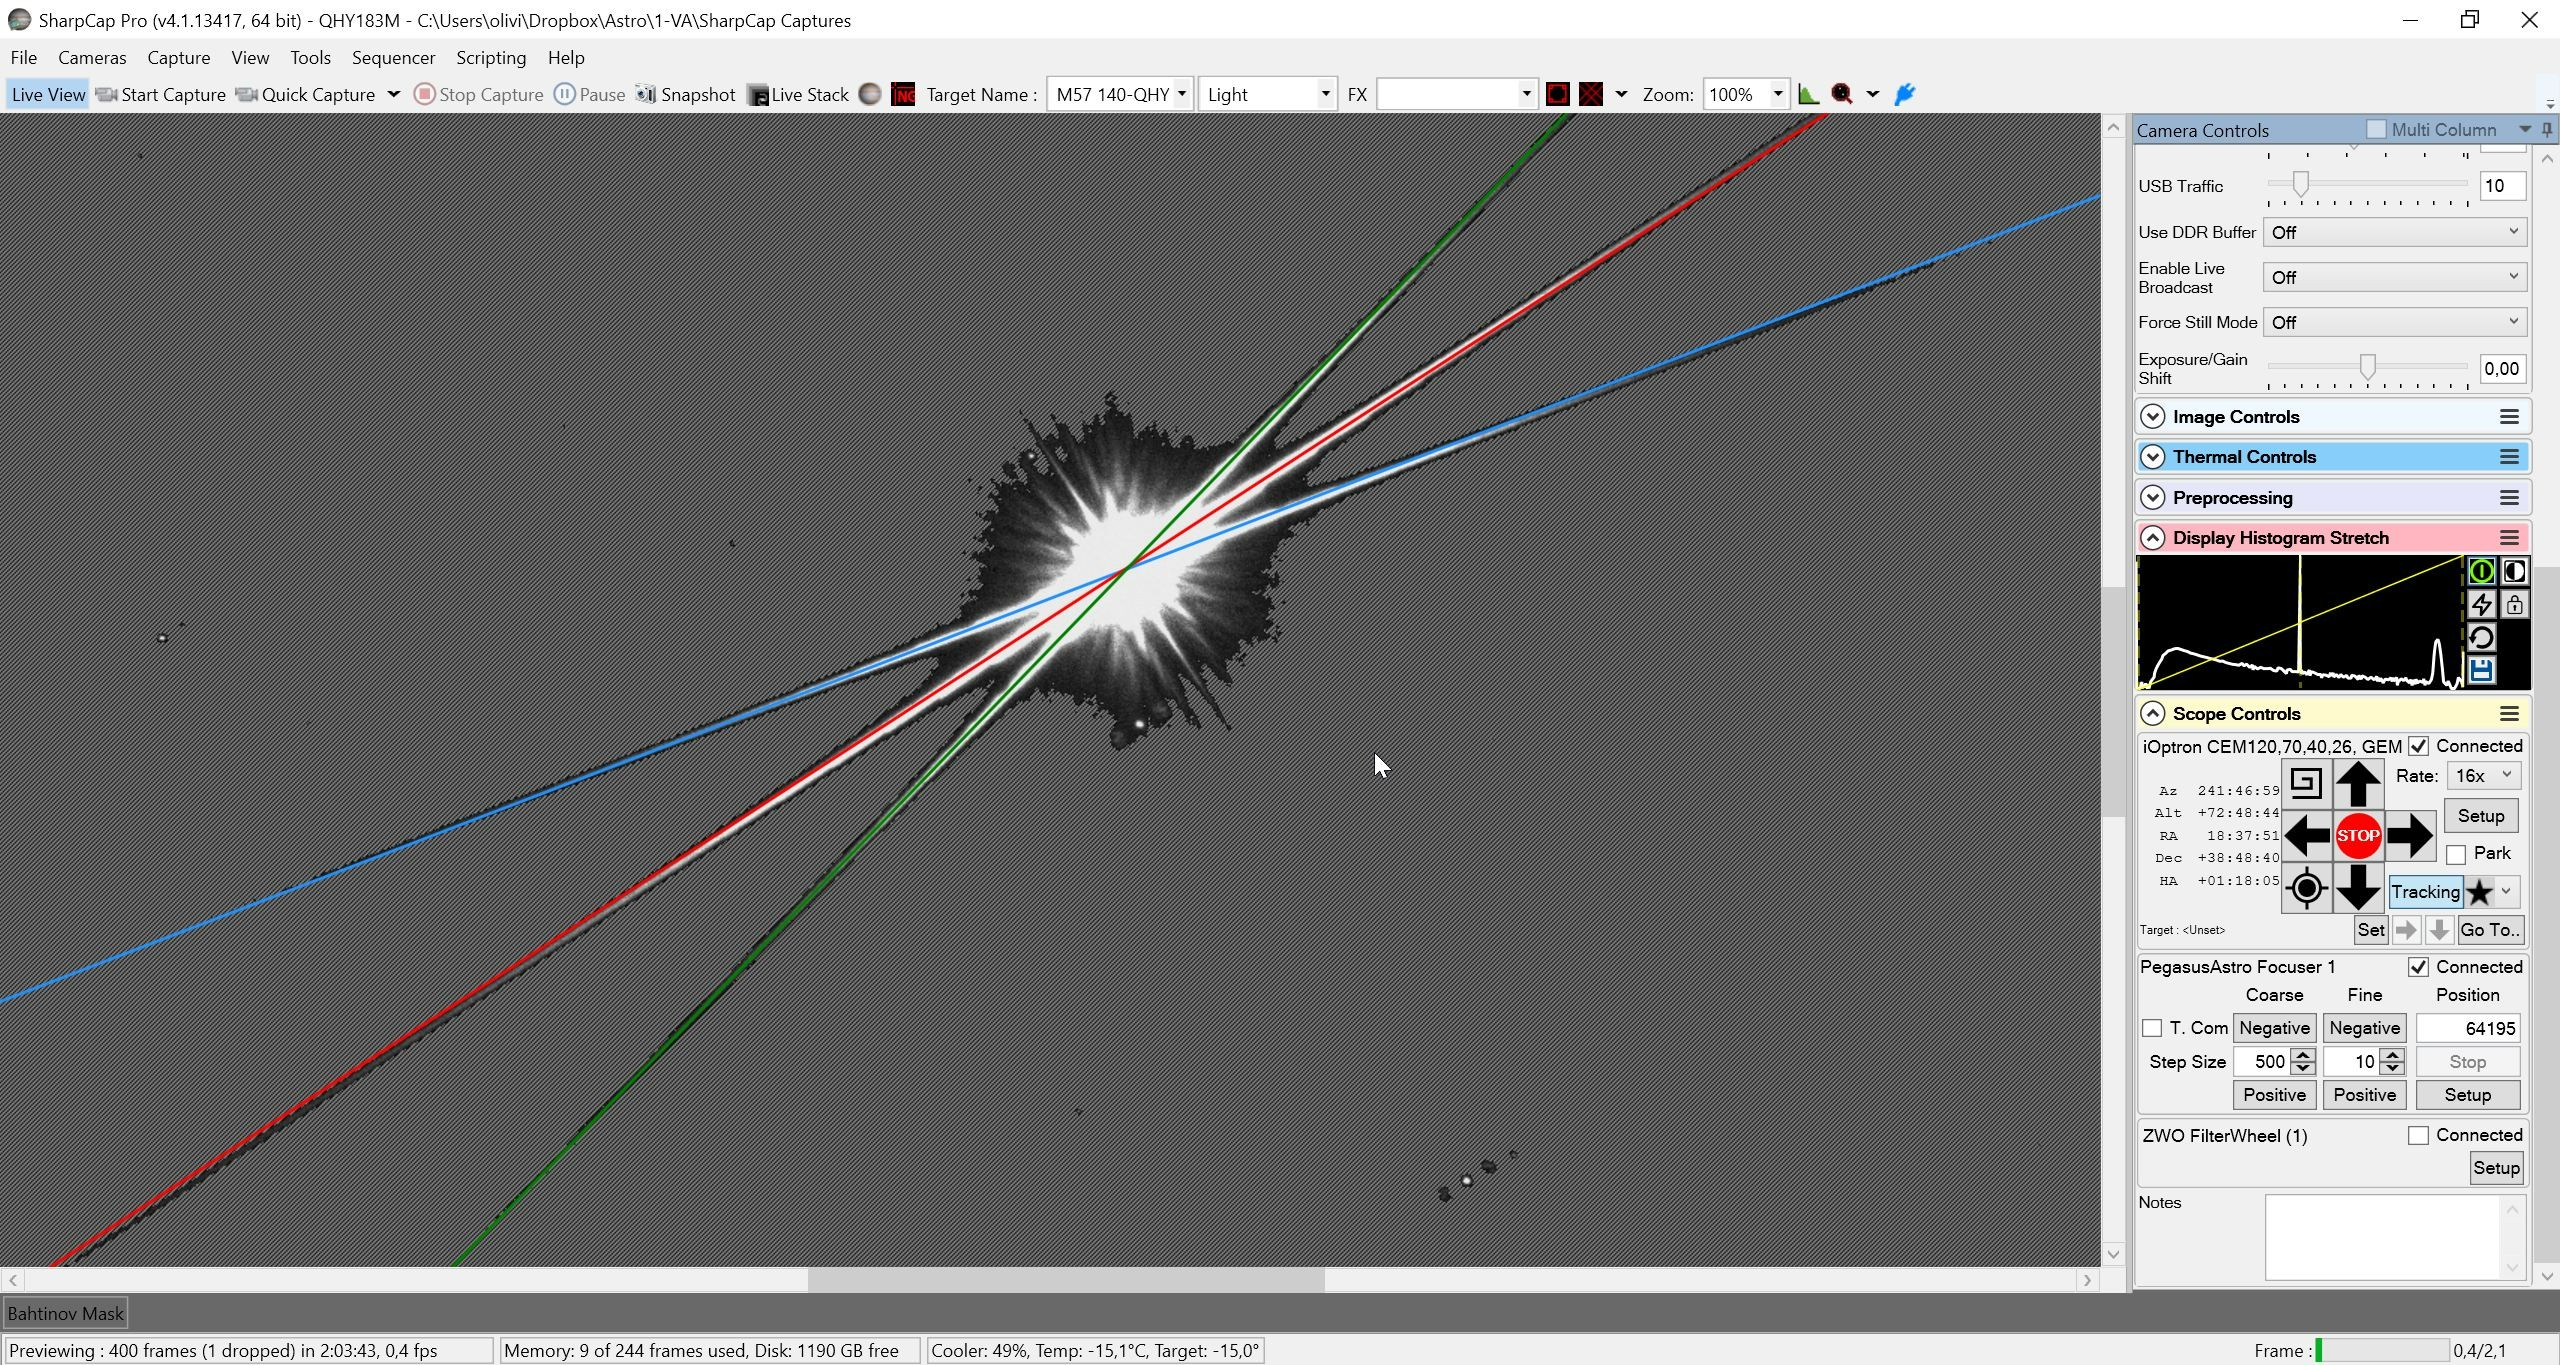Click the spiral search icon in Scope Controls

coord(2306,783)
